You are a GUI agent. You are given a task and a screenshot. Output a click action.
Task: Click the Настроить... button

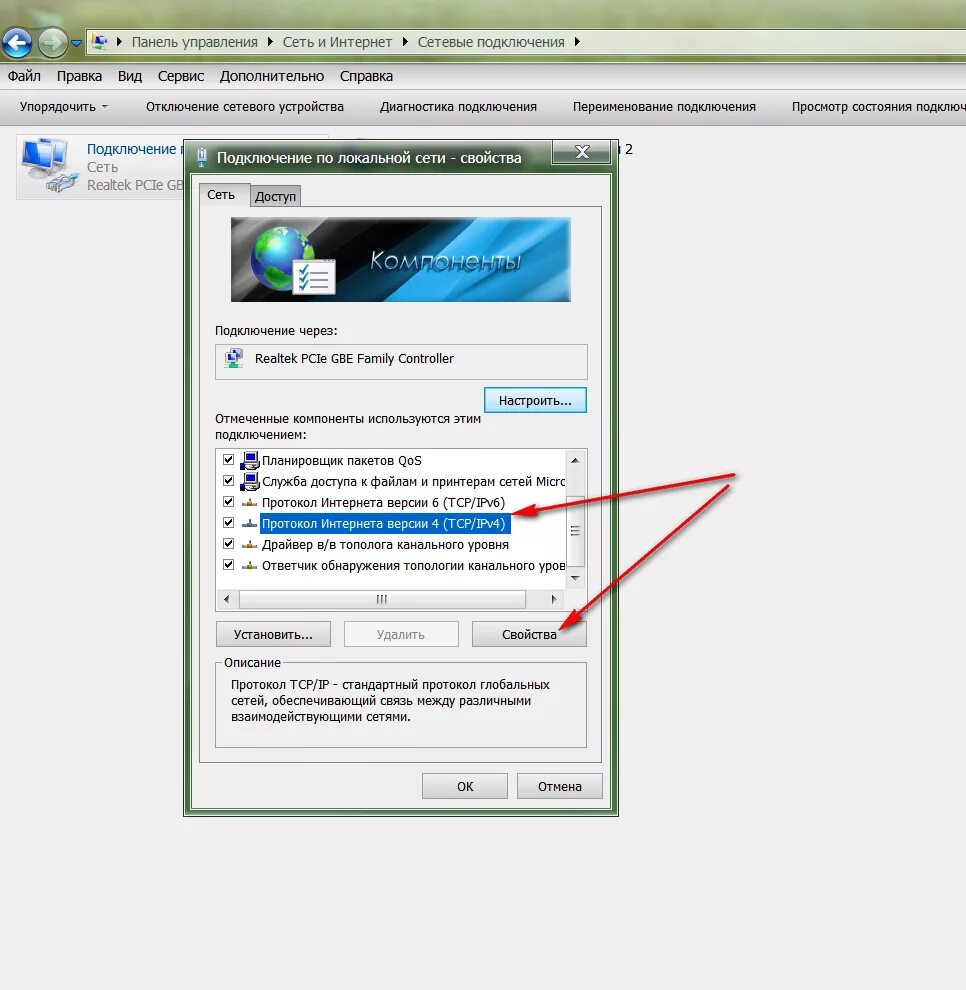[x=535, y=400]
